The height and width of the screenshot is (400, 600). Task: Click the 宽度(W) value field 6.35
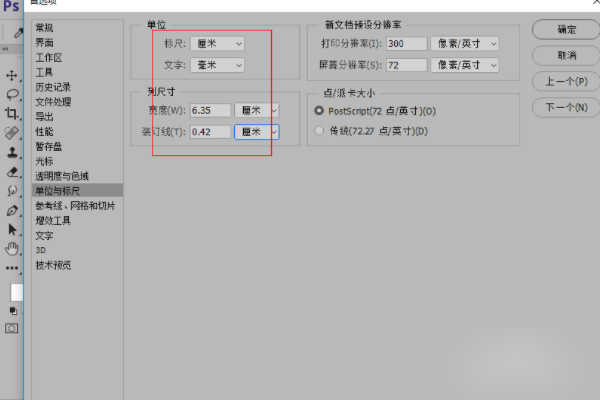coord(210,110)
